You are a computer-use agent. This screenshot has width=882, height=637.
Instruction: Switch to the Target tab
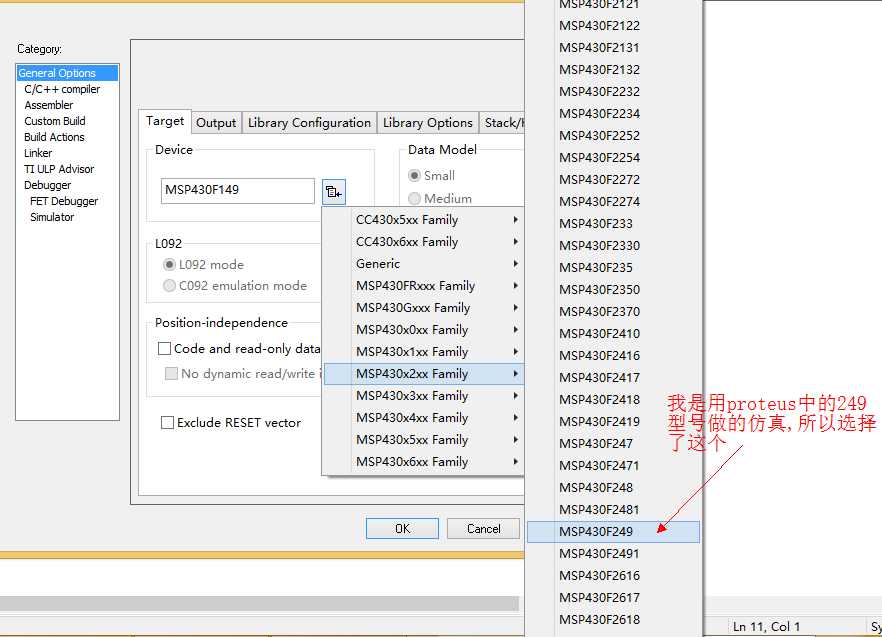[165, 121]
